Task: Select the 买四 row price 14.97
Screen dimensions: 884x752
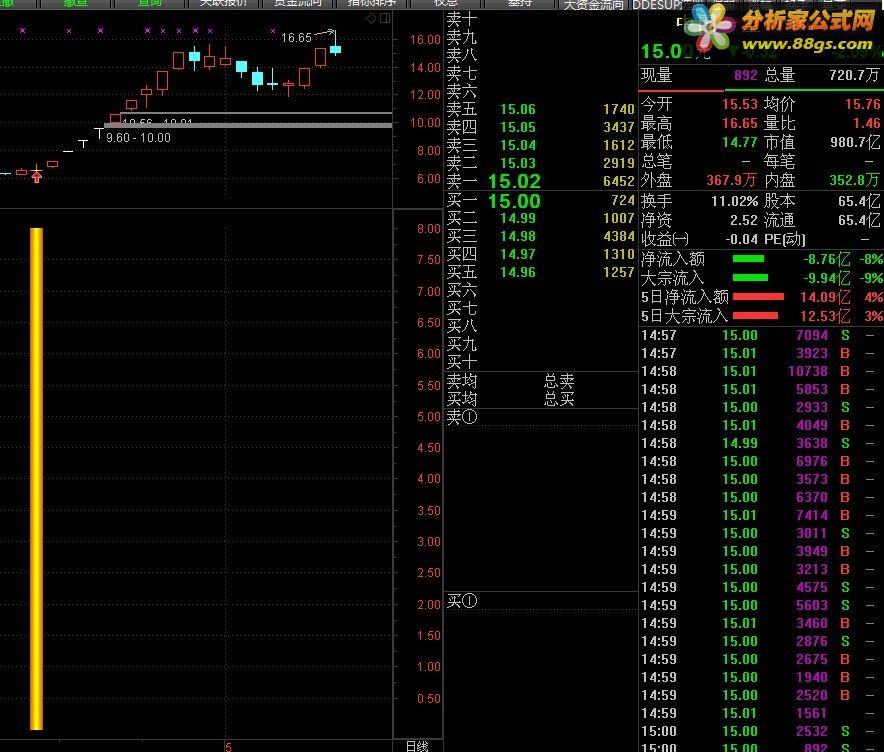Action: 518,254
